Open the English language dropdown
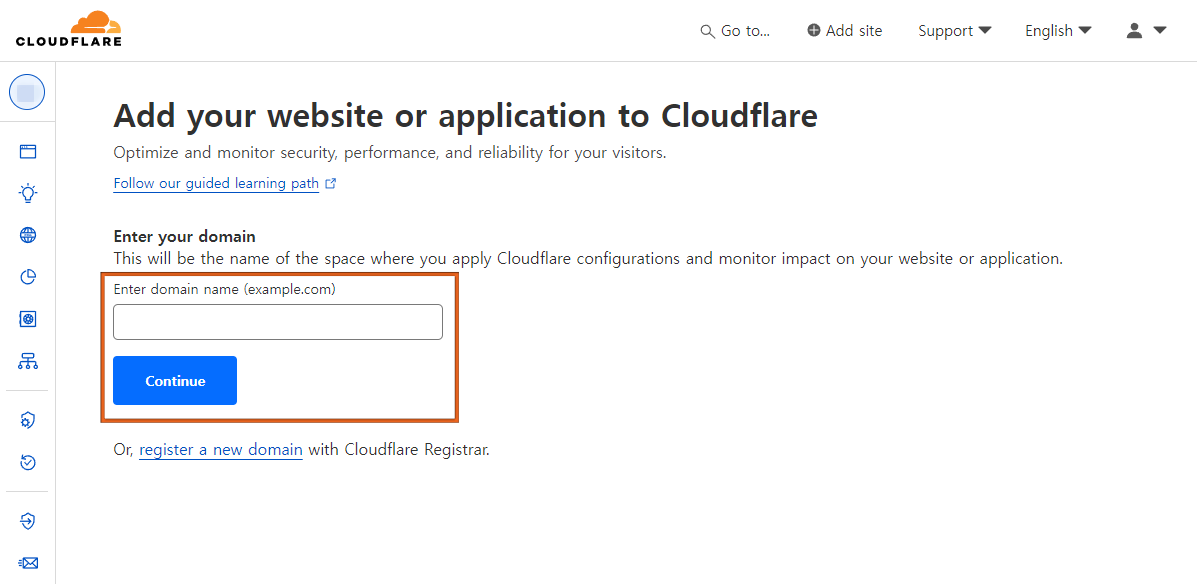The width and height of the screenshot is (1197, 584). coord(1058,31)
